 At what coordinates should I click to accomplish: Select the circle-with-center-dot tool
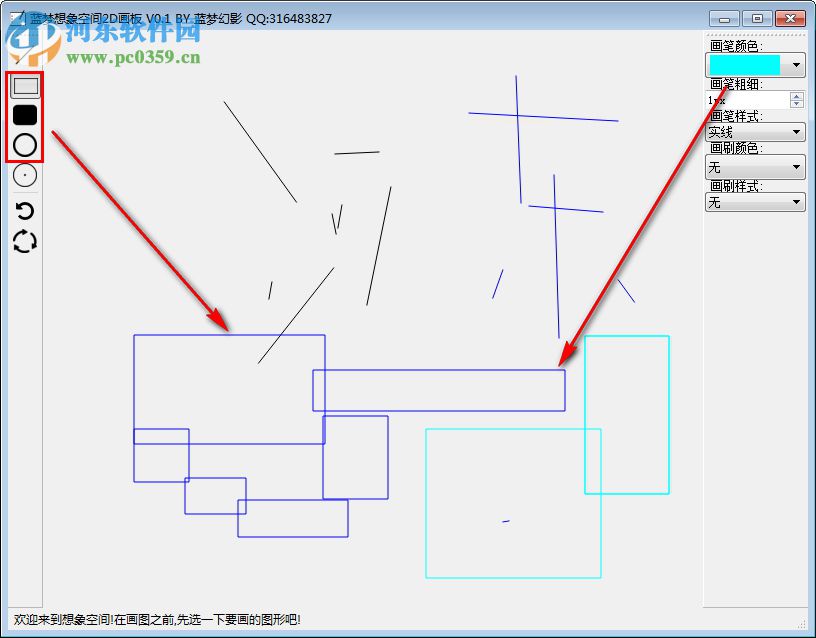pyautogui.click(x=23, y=175)
